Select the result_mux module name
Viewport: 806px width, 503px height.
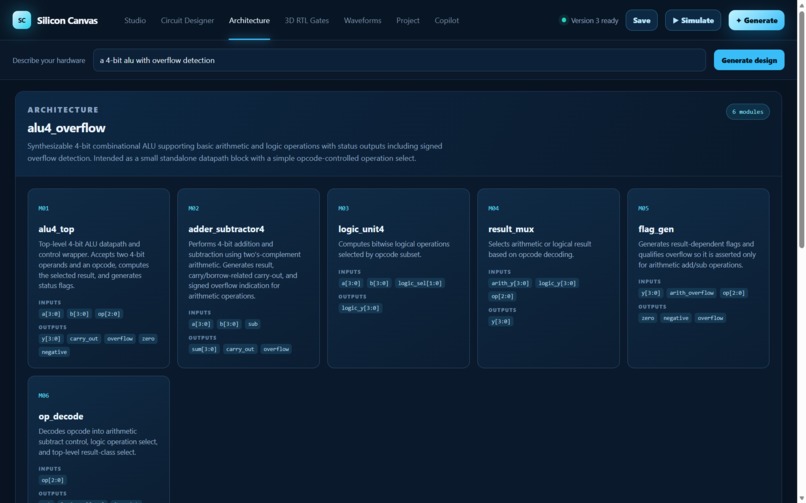pos(511,229)
